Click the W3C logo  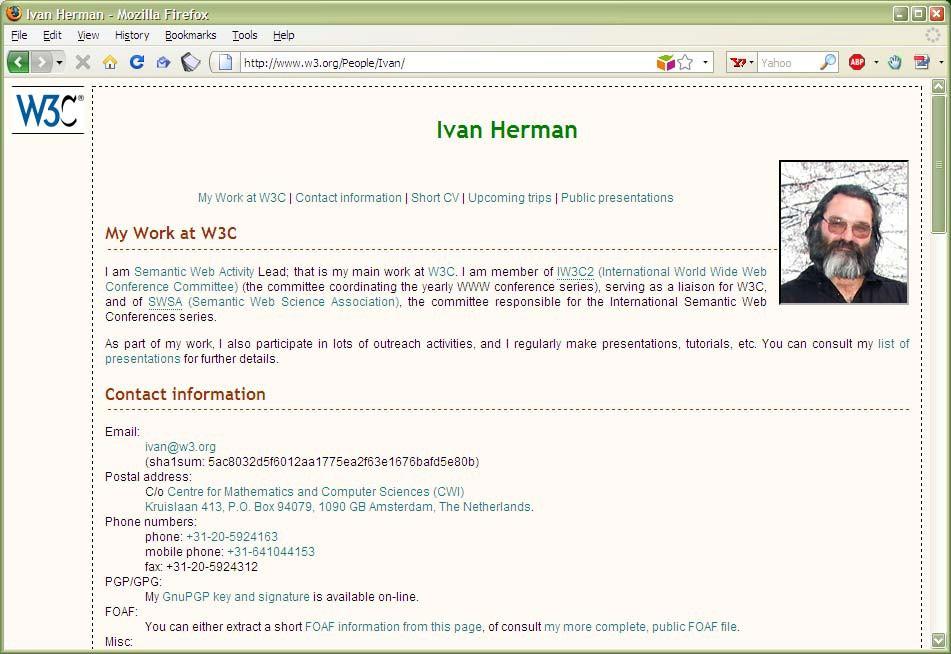(x=48, y=110)
